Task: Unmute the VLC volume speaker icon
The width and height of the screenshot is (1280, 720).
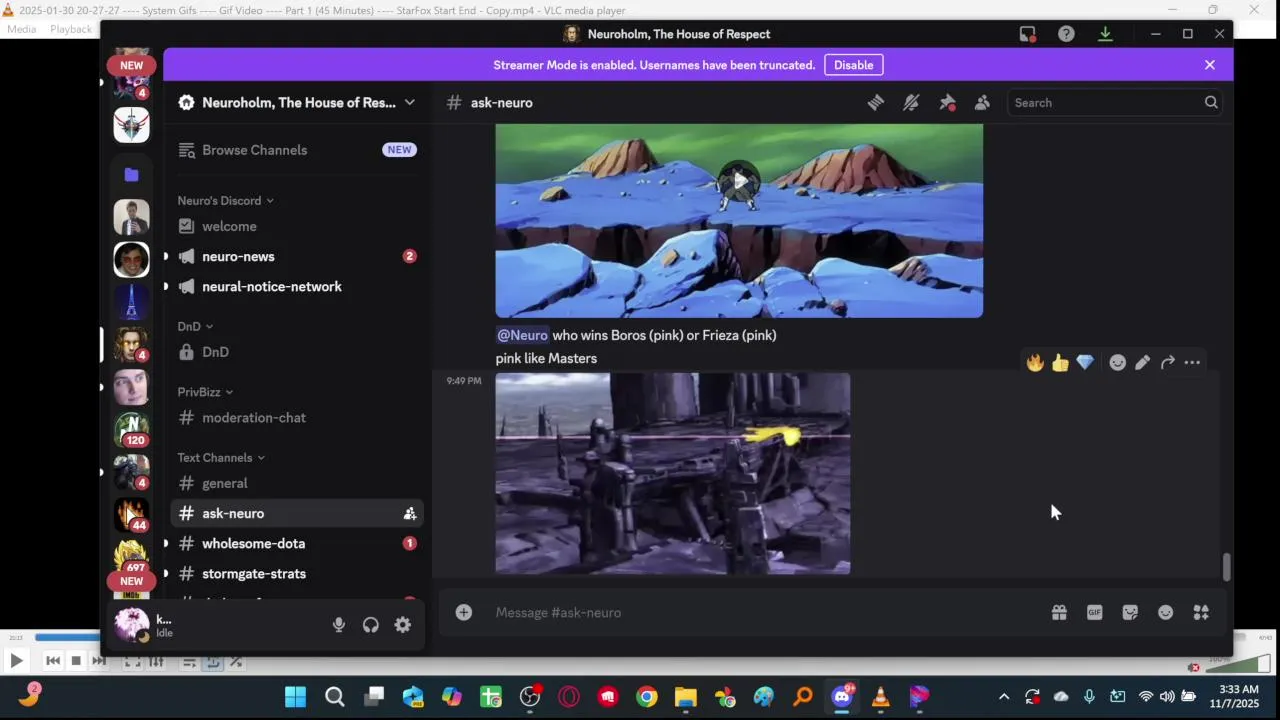Action: click(x=1193, y=667)
